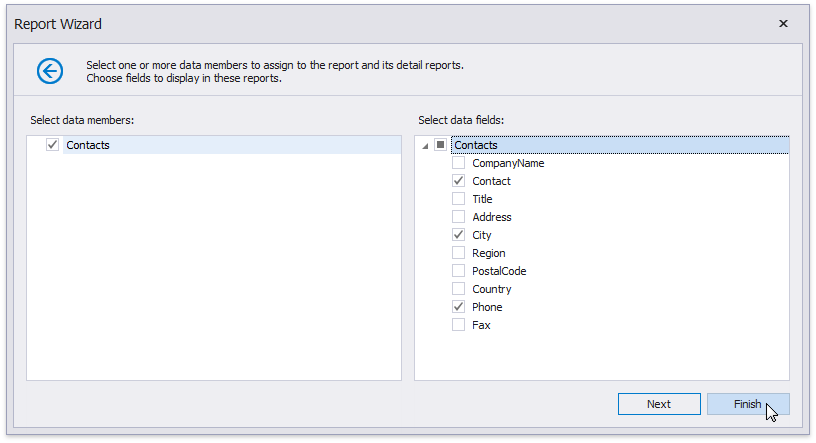Viewport: 816px width, 443px height.
Task: Enable the CompanyName field checkbox
Action: [459, 163]
